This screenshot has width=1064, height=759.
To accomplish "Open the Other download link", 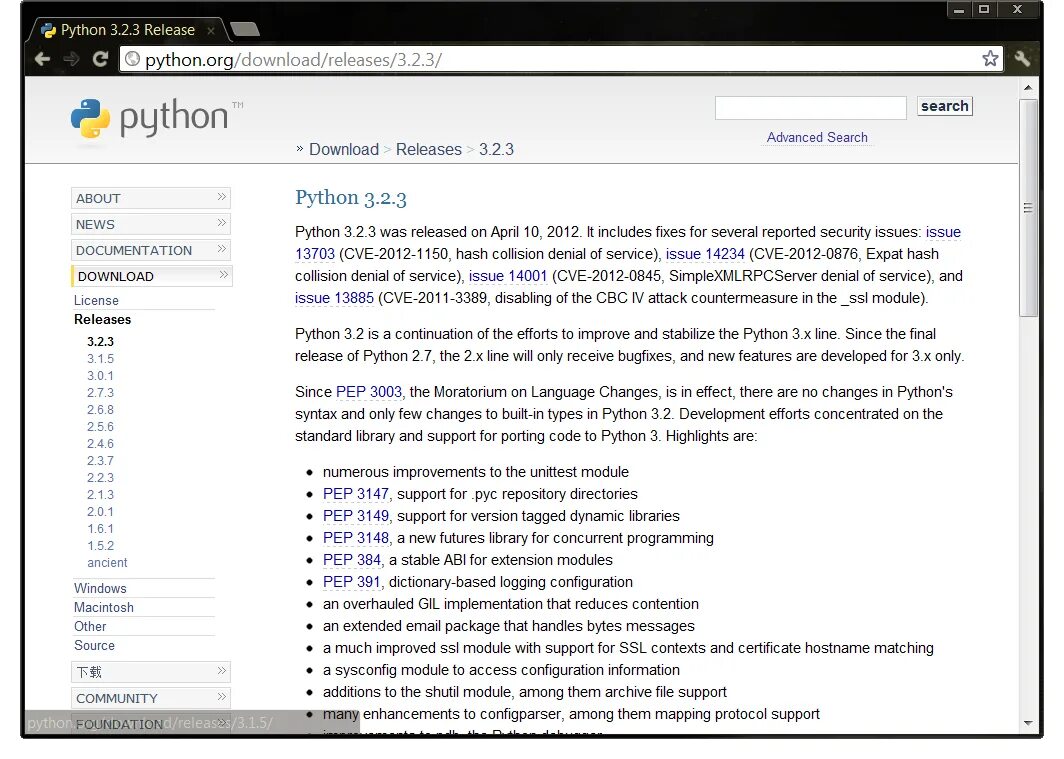I will (x=90, y=626).
